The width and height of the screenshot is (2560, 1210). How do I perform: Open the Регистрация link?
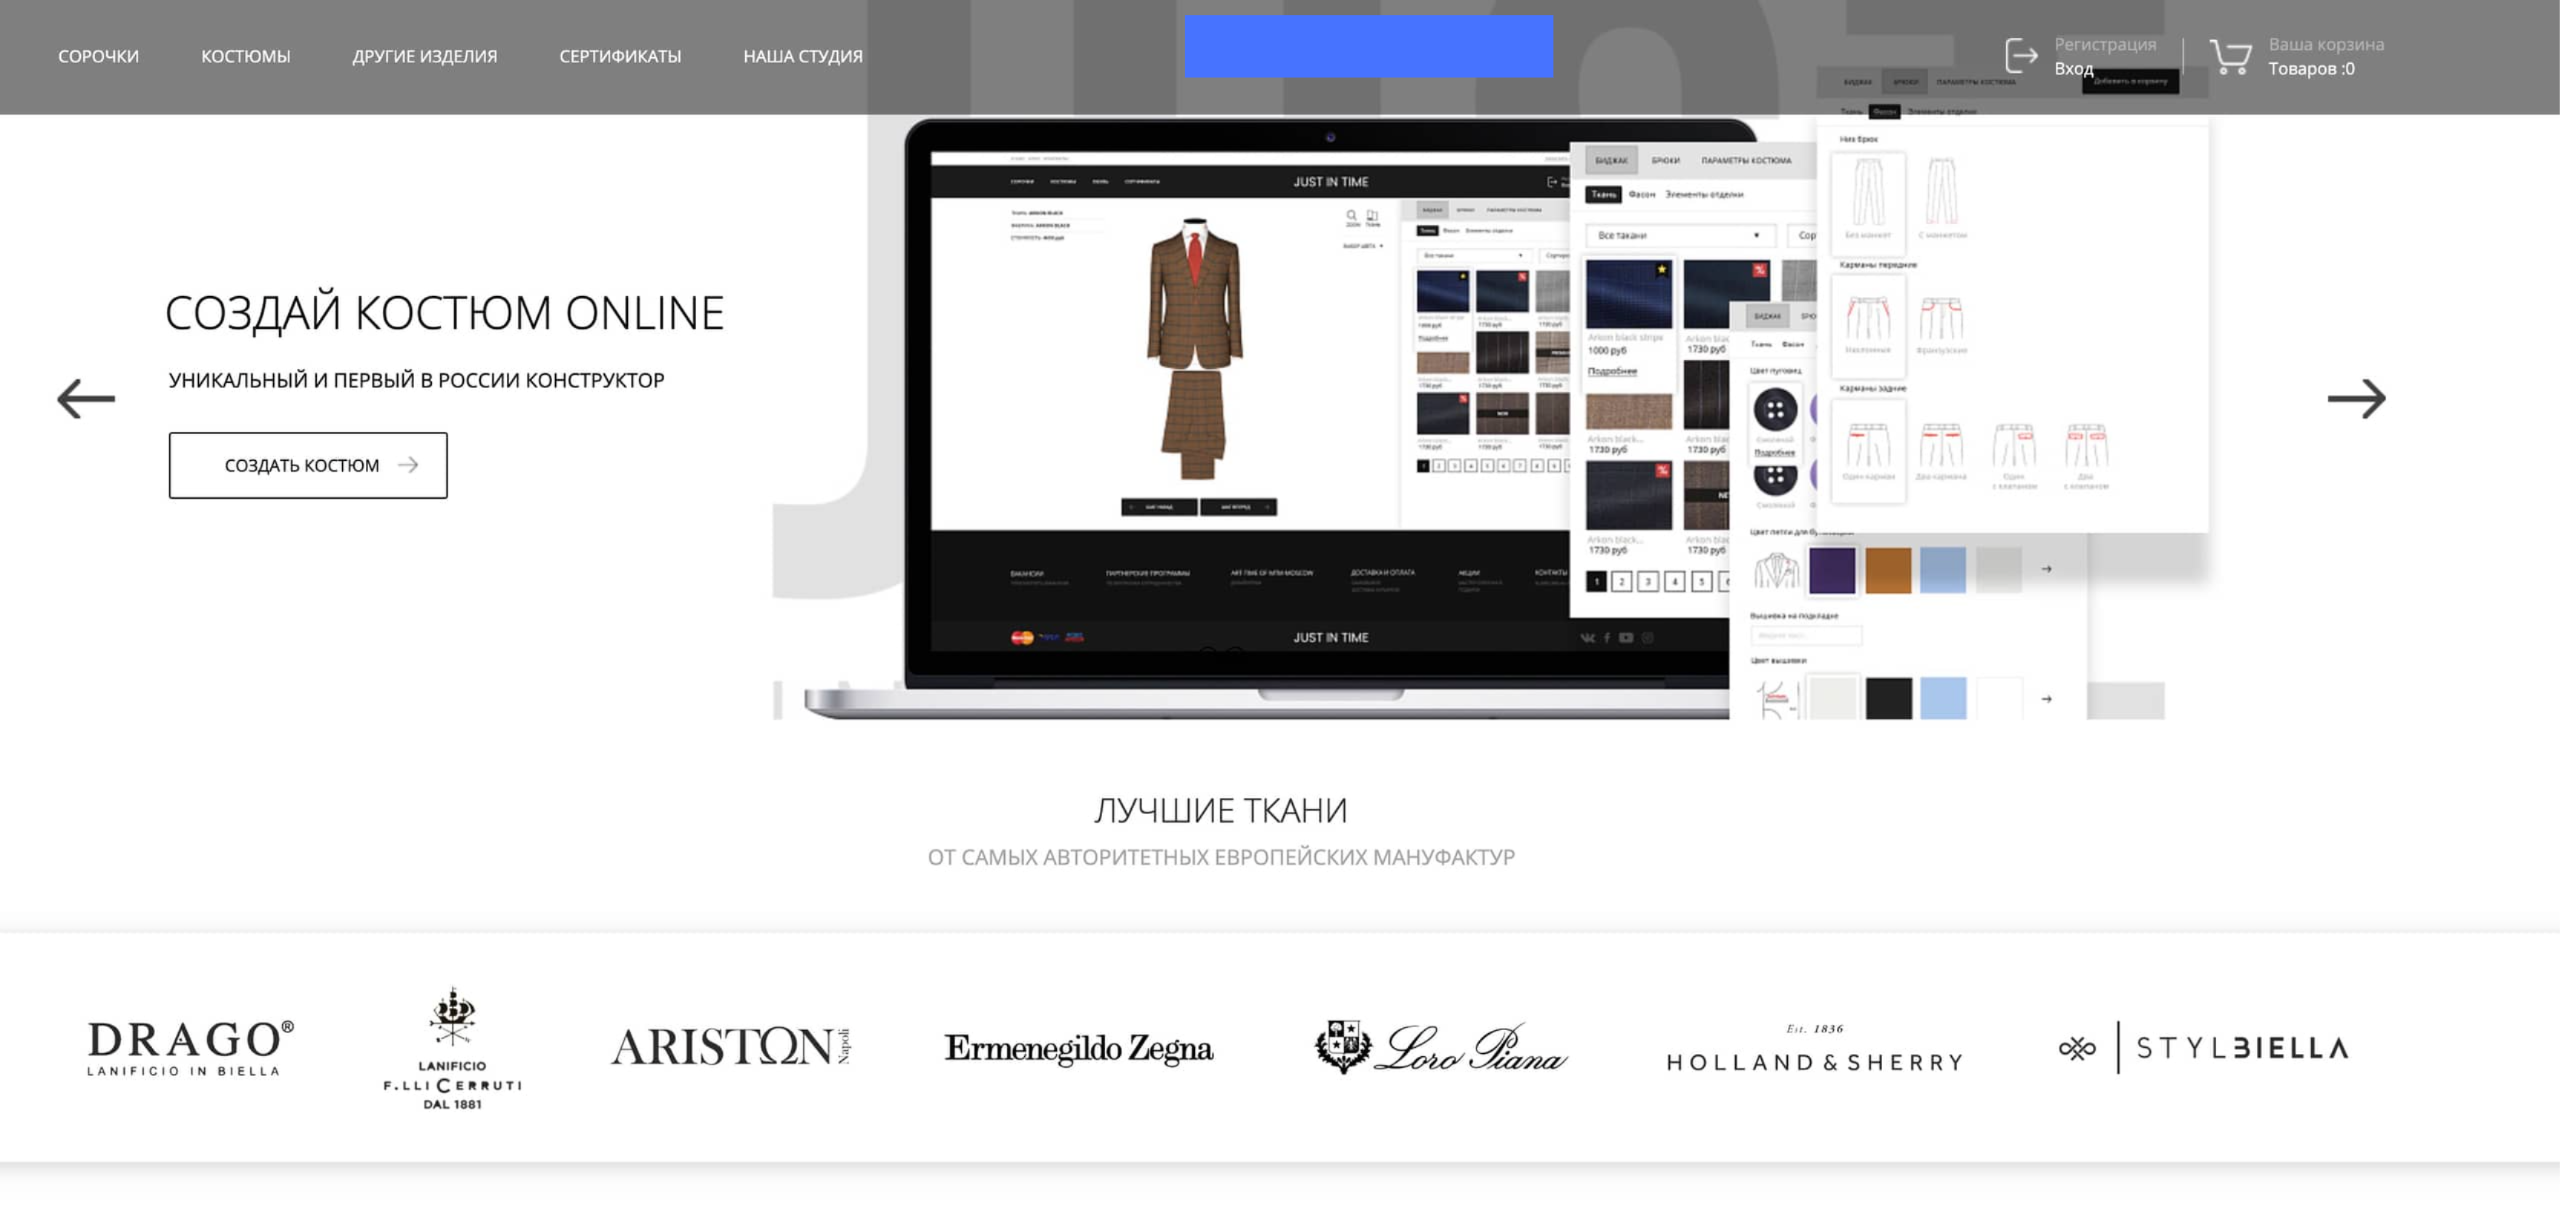coord(2105,44)
